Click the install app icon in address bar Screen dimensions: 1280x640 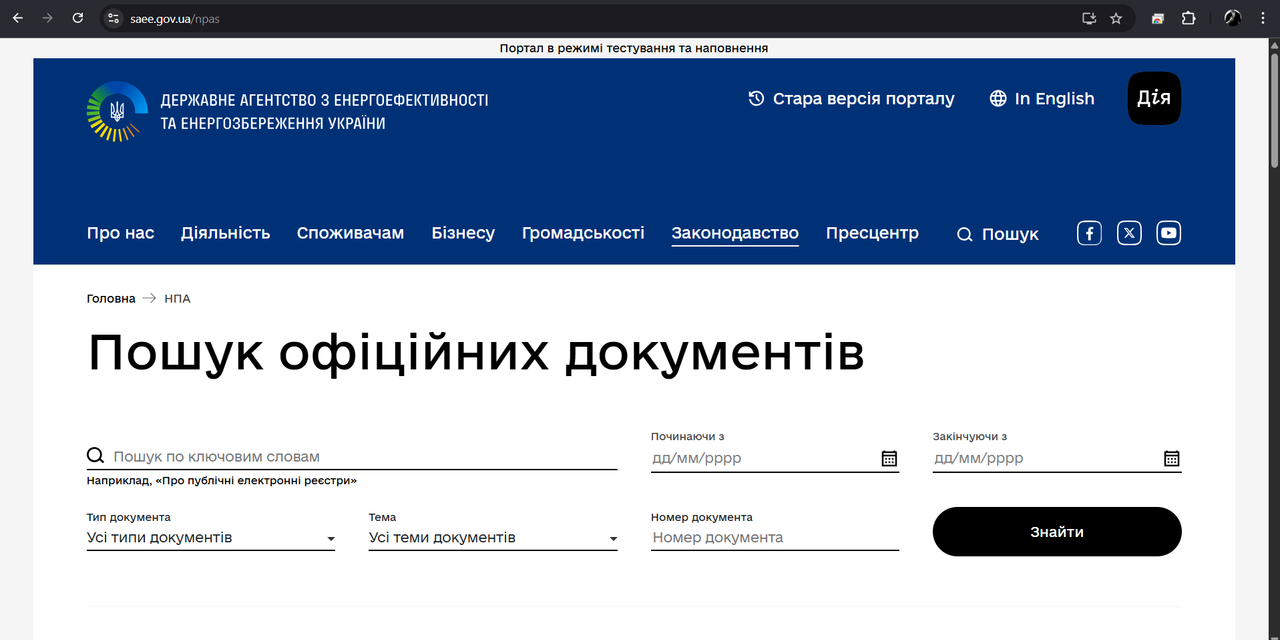1089,18
